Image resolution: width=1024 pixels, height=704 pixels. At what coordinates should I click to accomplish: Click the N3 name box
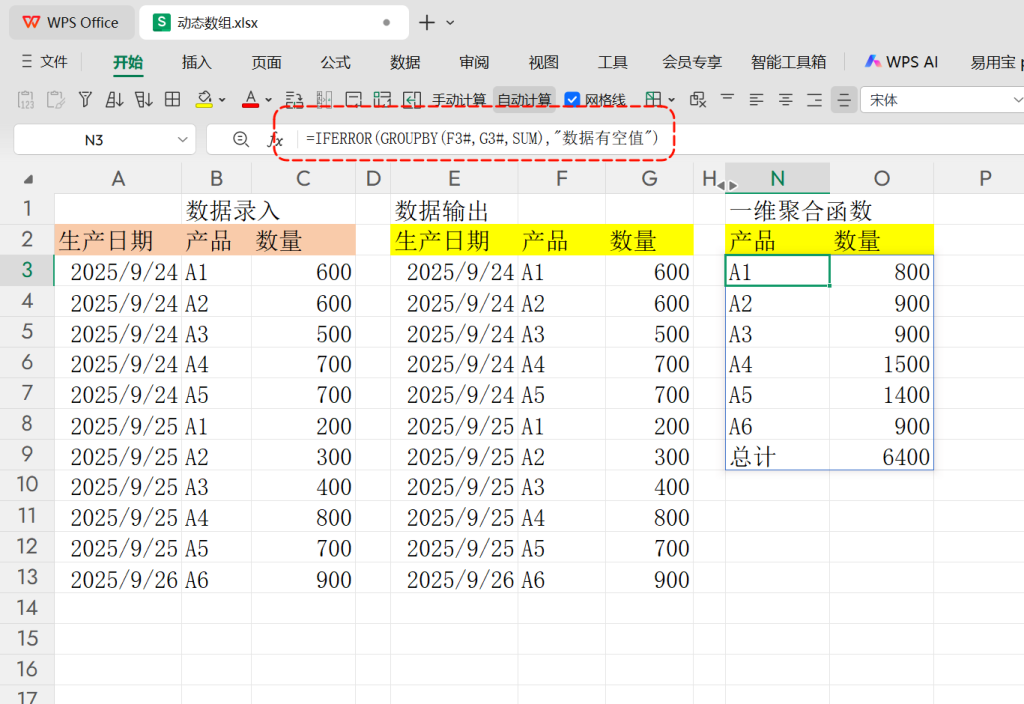tap(94, 140)
